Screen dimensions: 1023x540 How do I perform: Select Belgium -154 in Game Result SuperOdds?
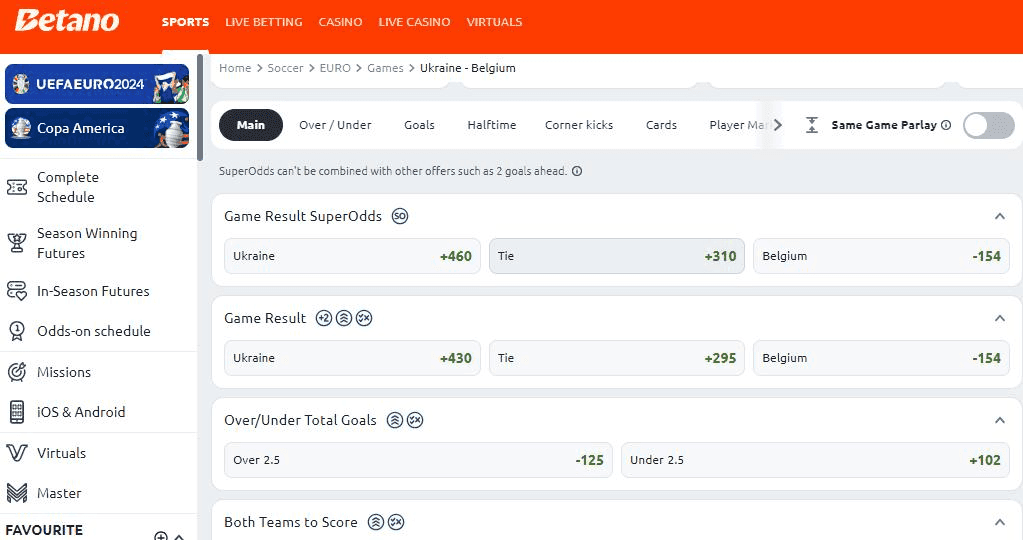pyautogui.click(x=881, y=256)
